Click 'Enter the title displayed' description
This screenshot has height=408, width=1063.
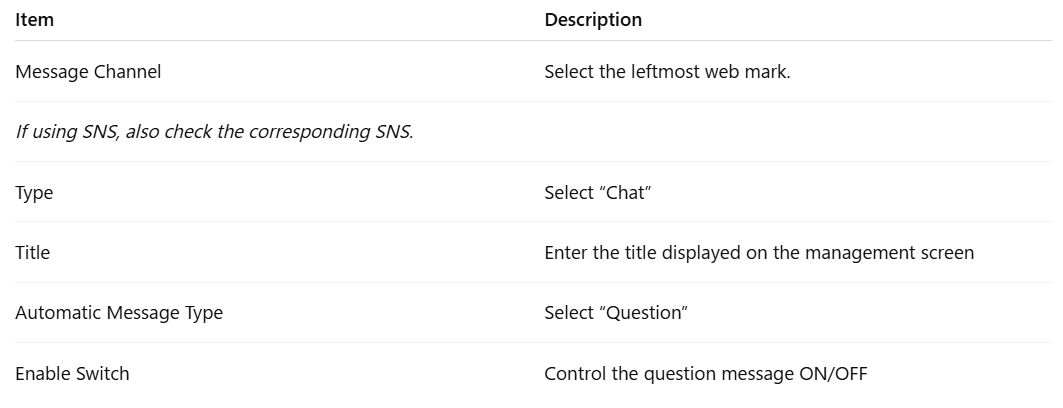[759, 252]
